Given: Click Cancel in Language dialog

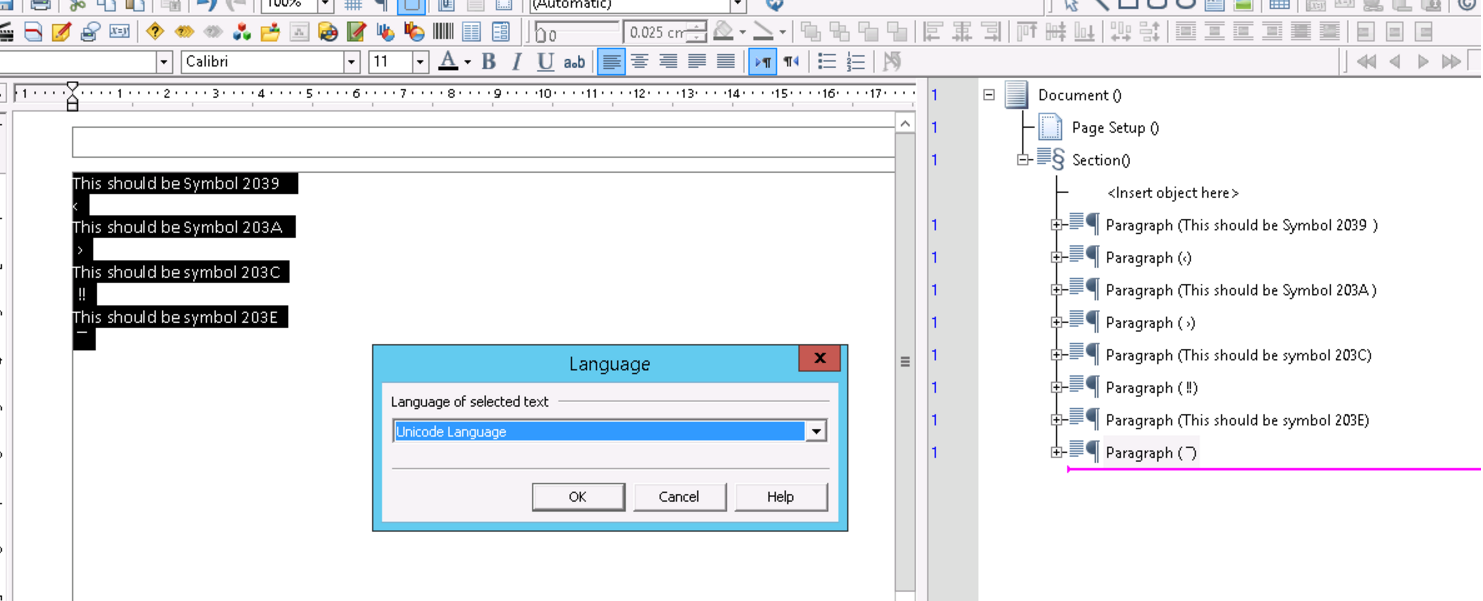Looking at the screenshot, I should point(679,497).
